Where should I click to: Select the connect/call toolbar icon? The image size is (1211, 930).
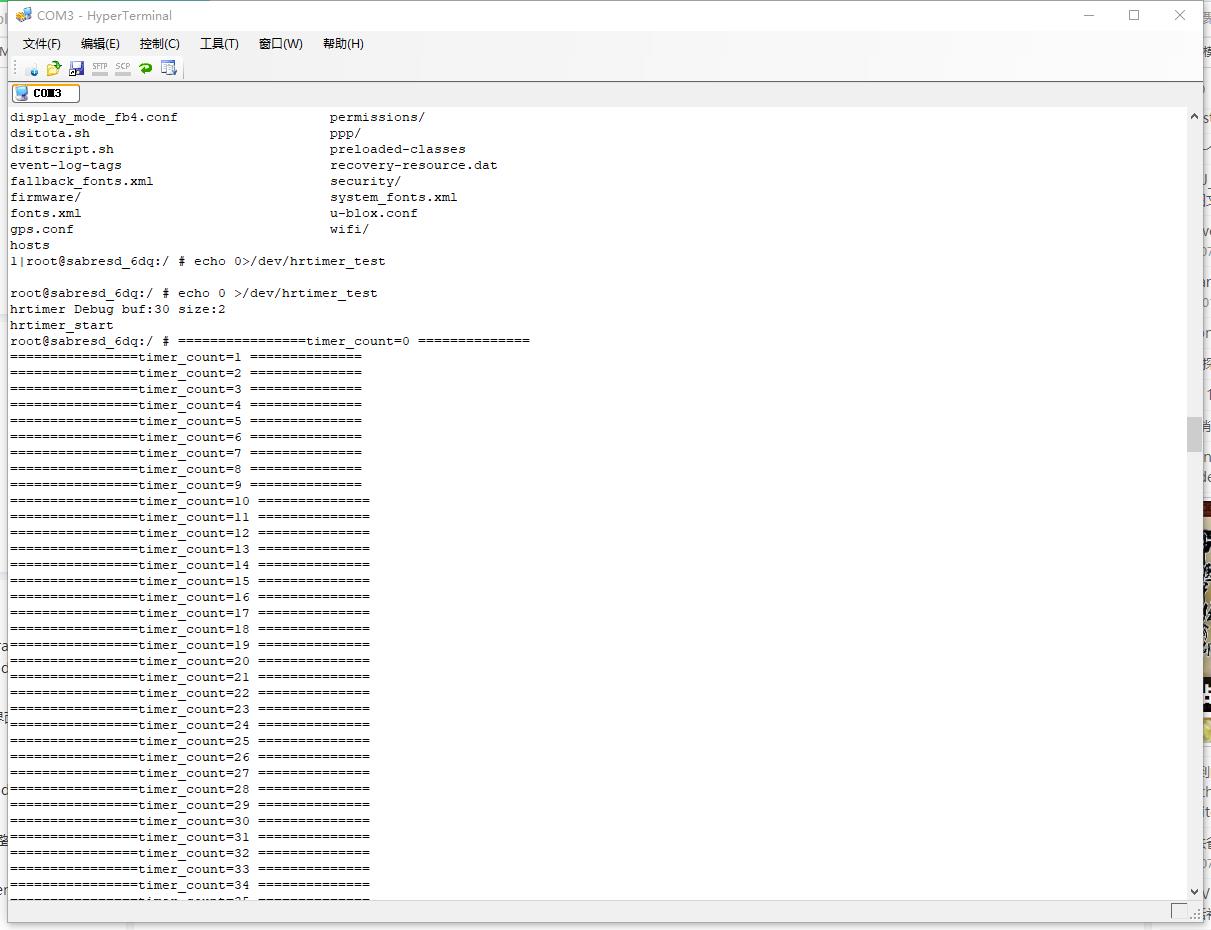[x=31, y=68]
